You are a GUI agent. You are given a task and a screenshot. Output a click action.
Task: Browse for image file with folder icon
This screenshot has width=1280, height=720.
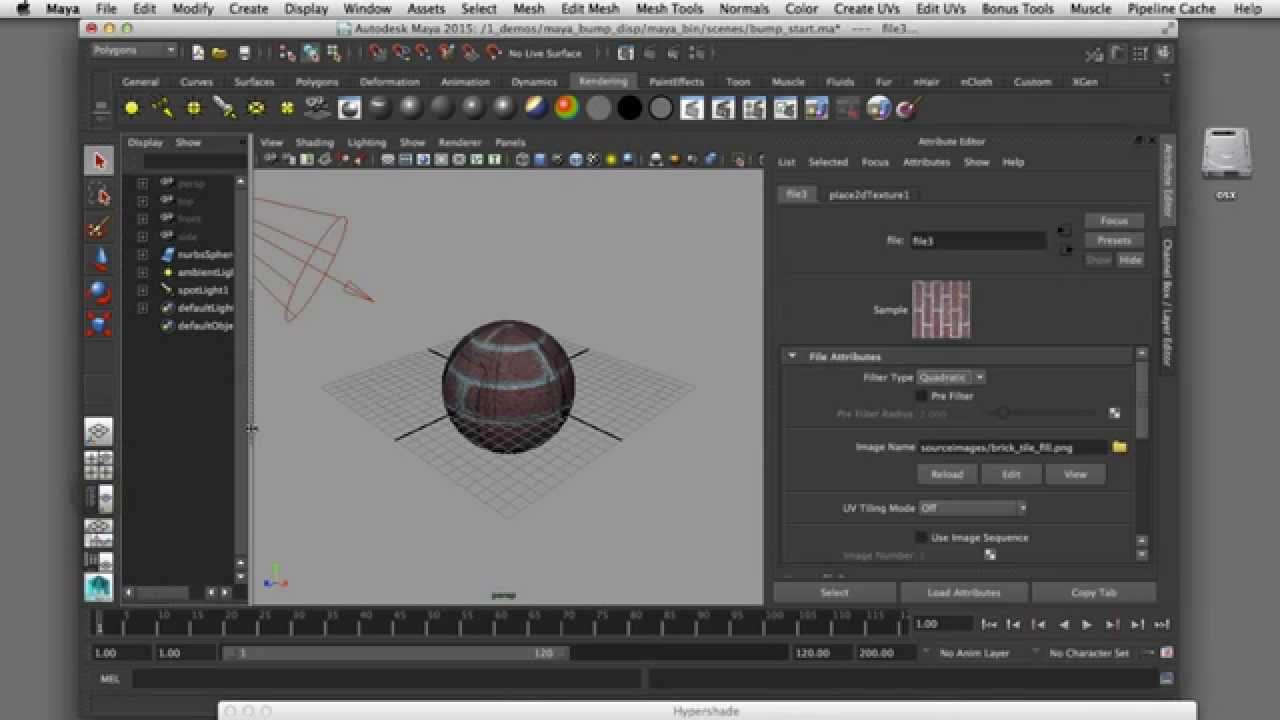point(1119,447)
